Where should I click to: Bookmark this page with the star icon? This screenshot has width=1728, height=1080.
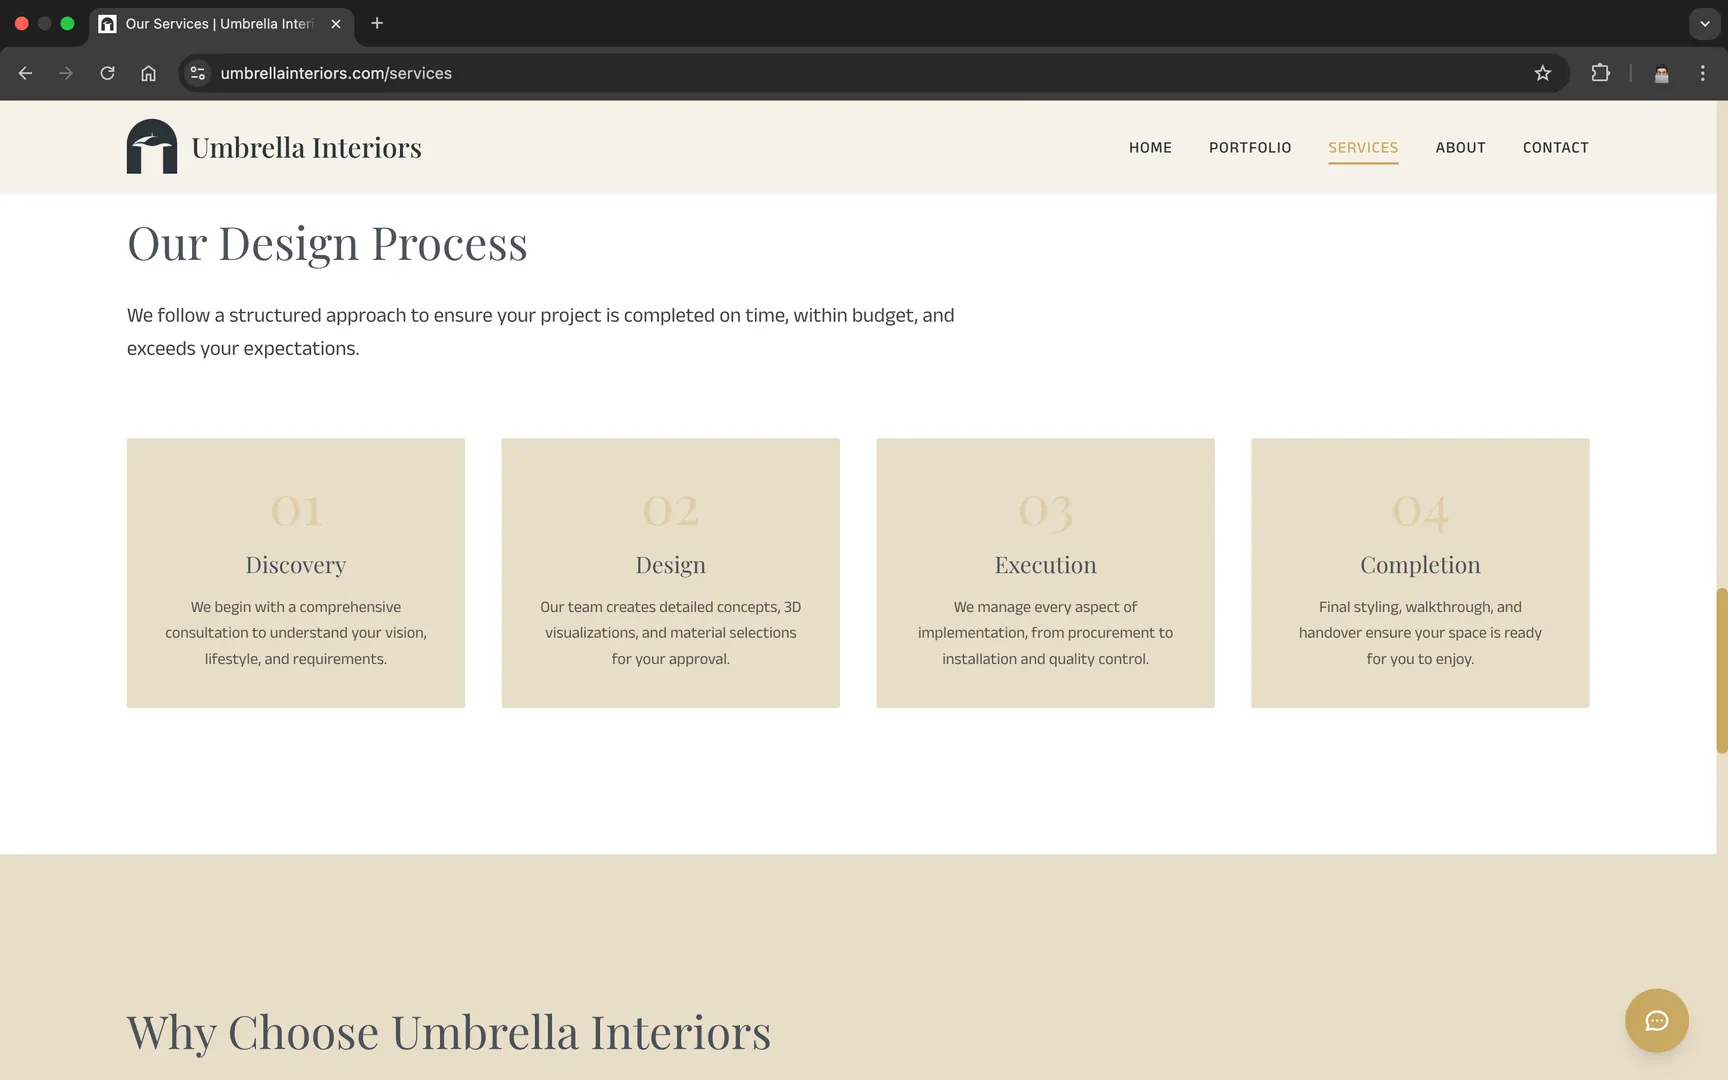point(1543,73)
